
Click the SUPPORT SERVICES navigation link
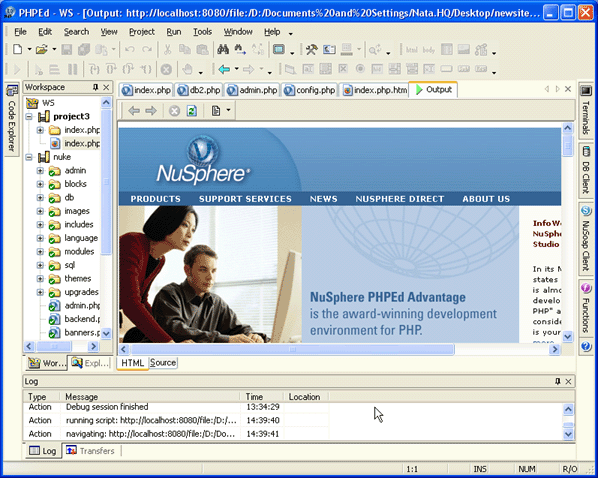coord(245,199)
